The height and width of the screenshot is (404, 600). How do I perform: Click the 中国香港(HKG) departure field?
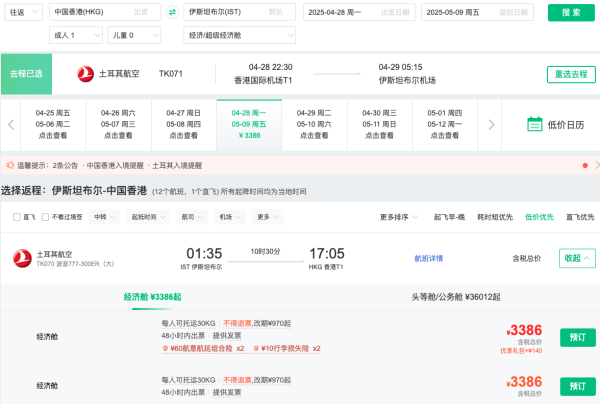pos(105,12)
